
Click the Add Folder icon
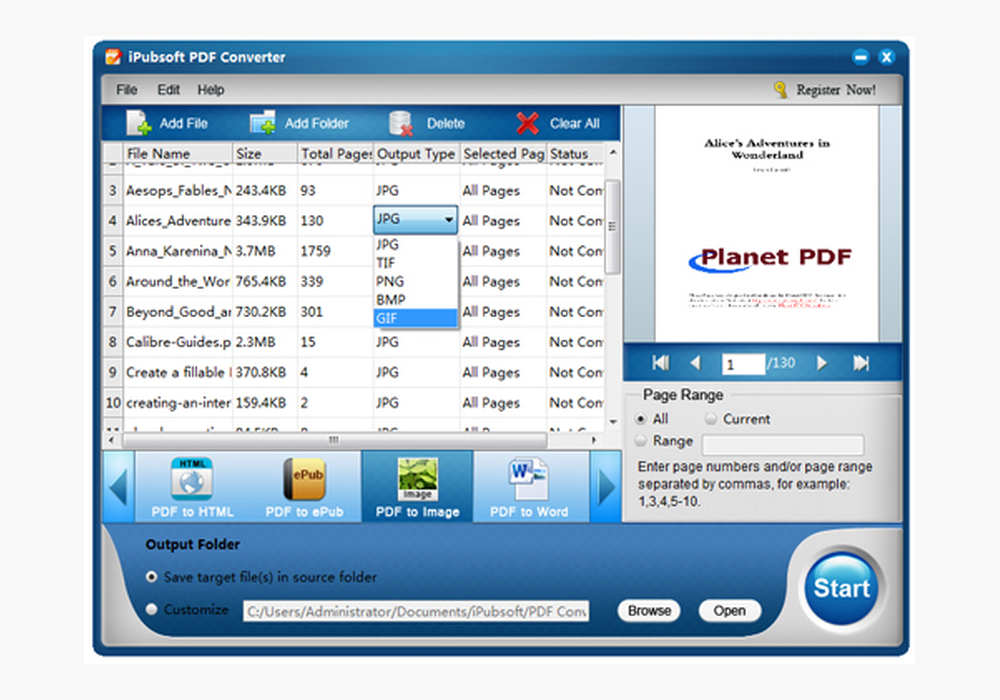coord(262,122)
